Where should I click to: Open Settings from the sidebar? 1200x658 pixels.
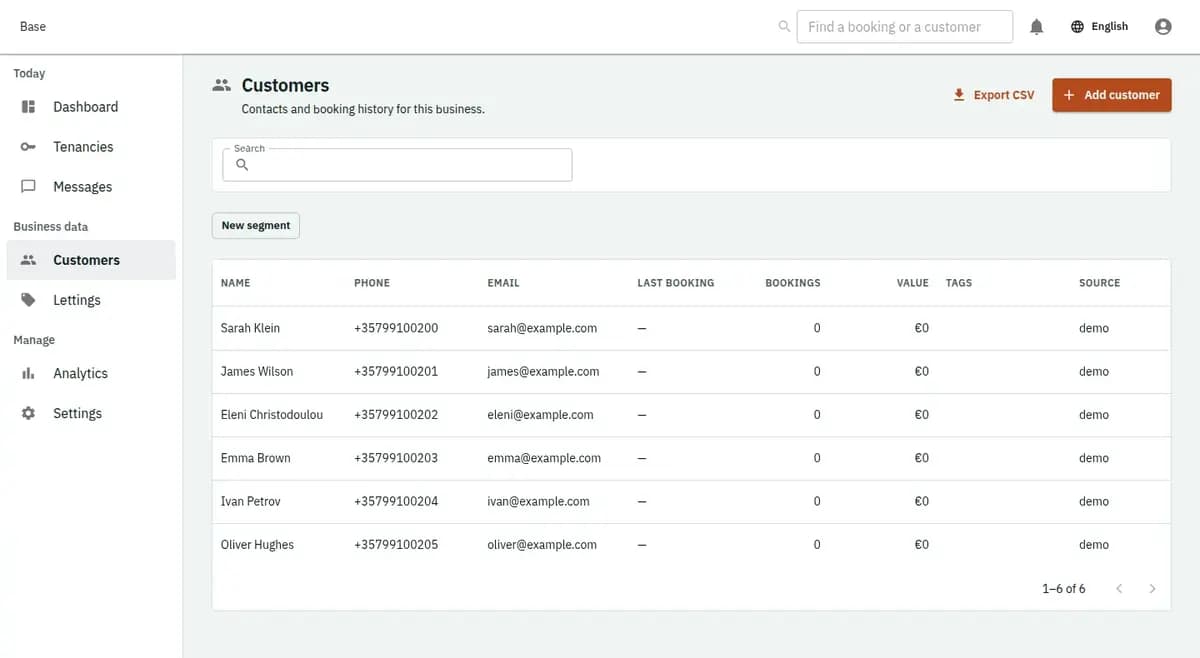(91, 413)
